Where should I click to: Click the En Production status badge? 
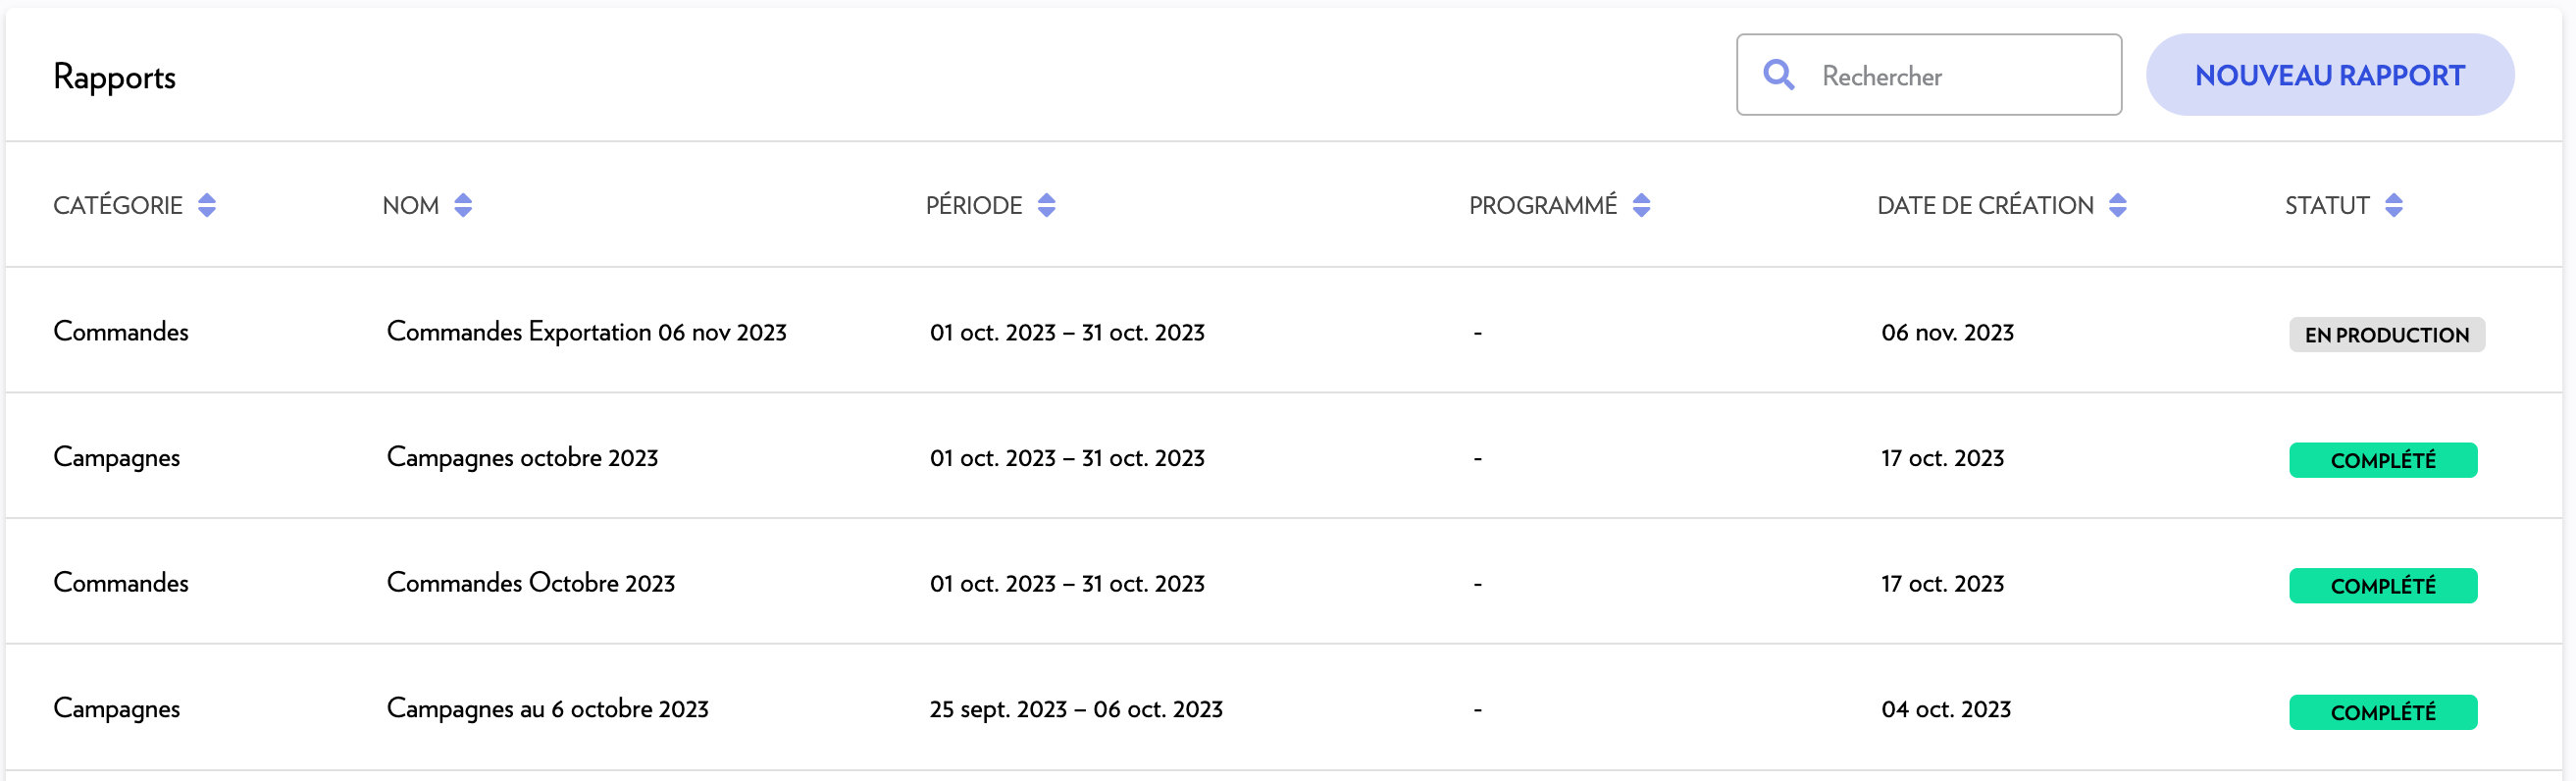[x=2386, y=335]
